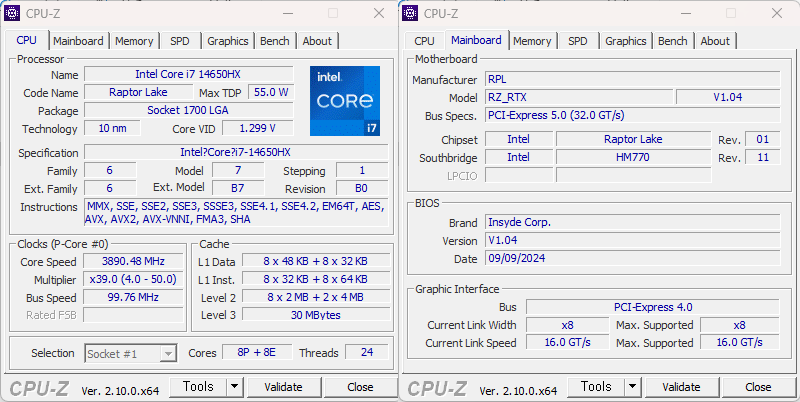Switch to Graphics tab in right window
Viewport: 800px width, 402px height.
click(x=626, y=41)
